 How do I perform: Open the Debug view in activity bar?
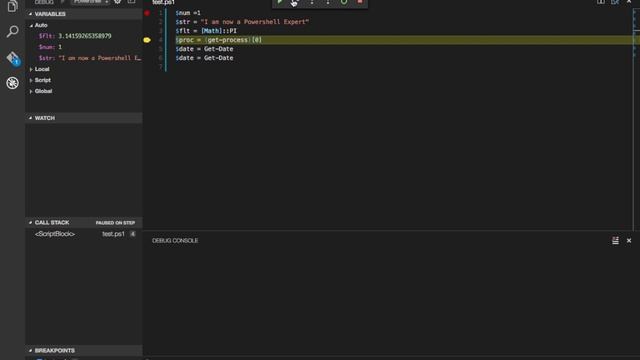[x=12, y=83]
